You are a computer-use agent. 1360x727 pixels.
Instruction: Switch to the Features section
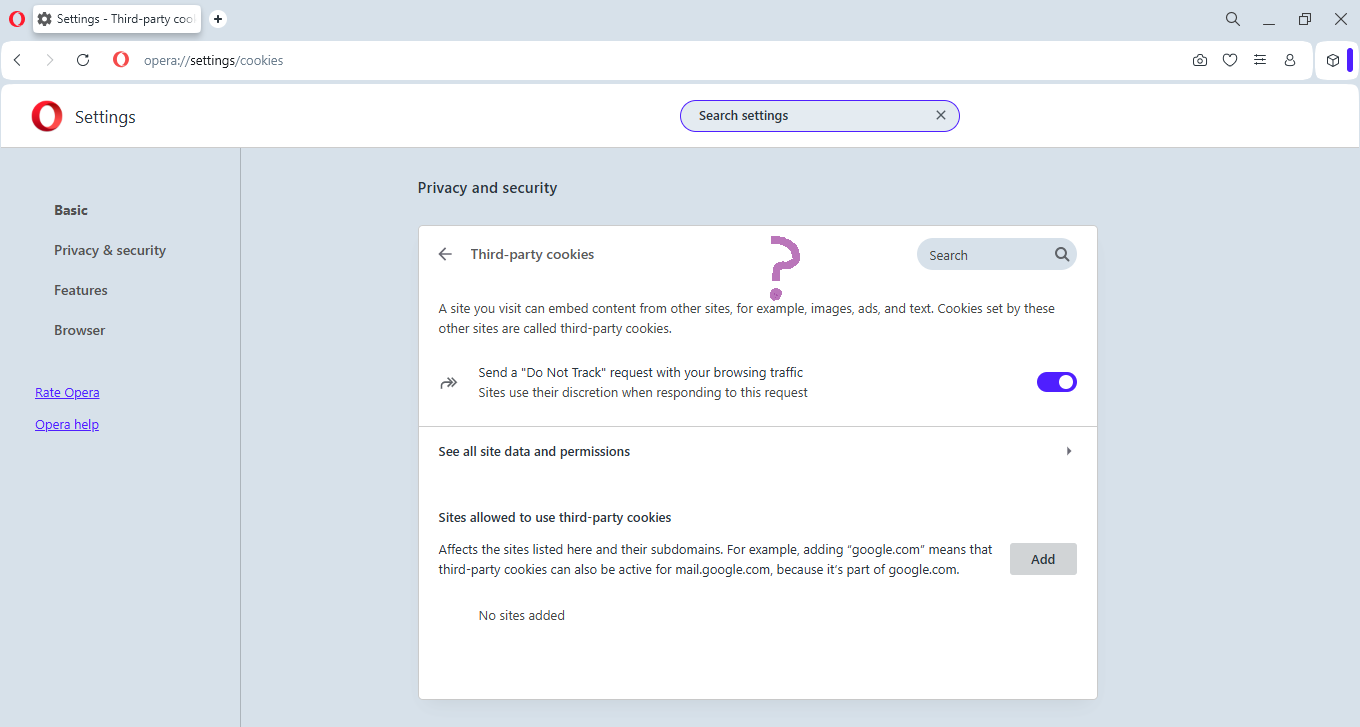[80, 290]
